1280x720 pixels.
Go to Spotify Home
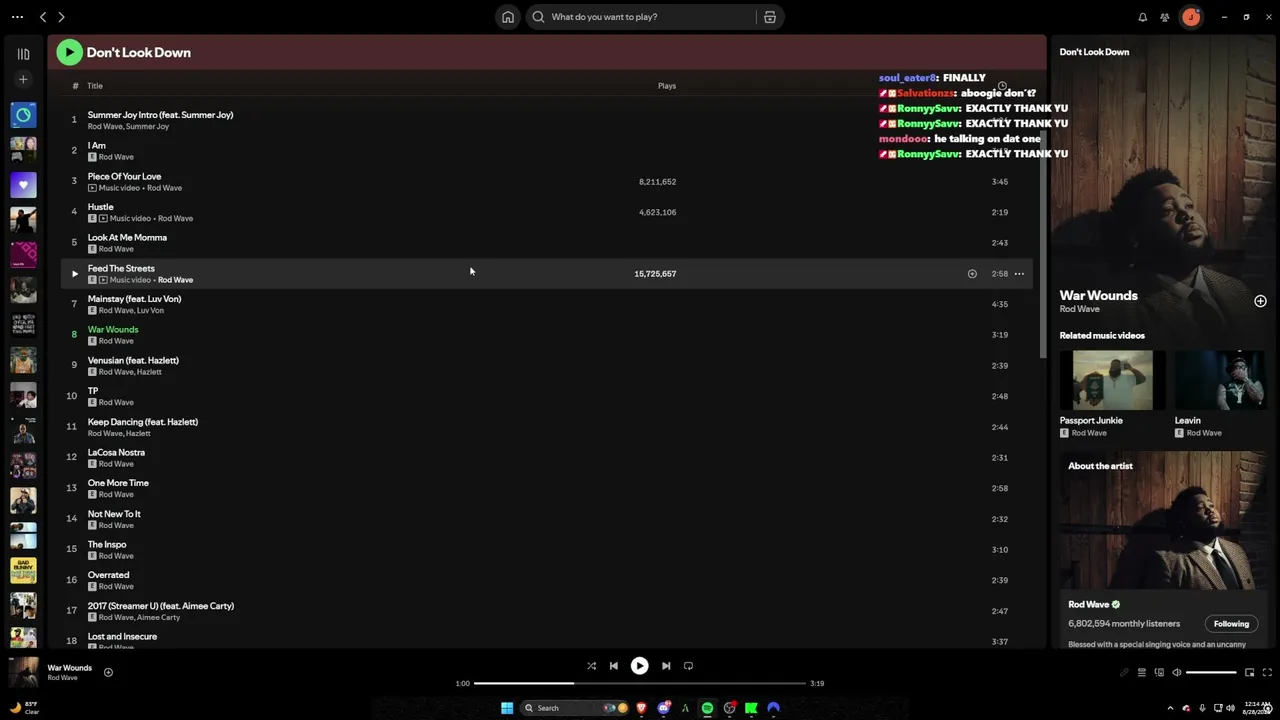[508, 17]
